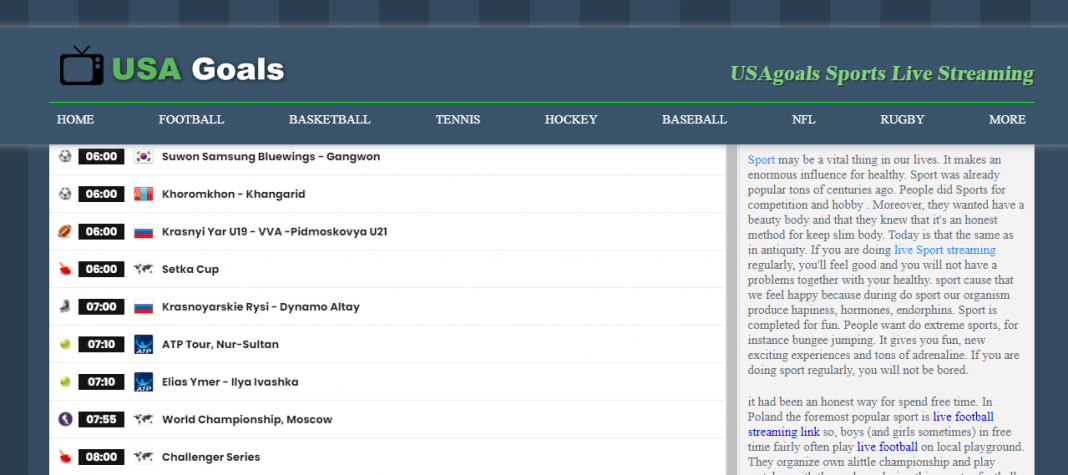Go to the BASKETBALL section
1068x475 pixels.
[330, 119]
